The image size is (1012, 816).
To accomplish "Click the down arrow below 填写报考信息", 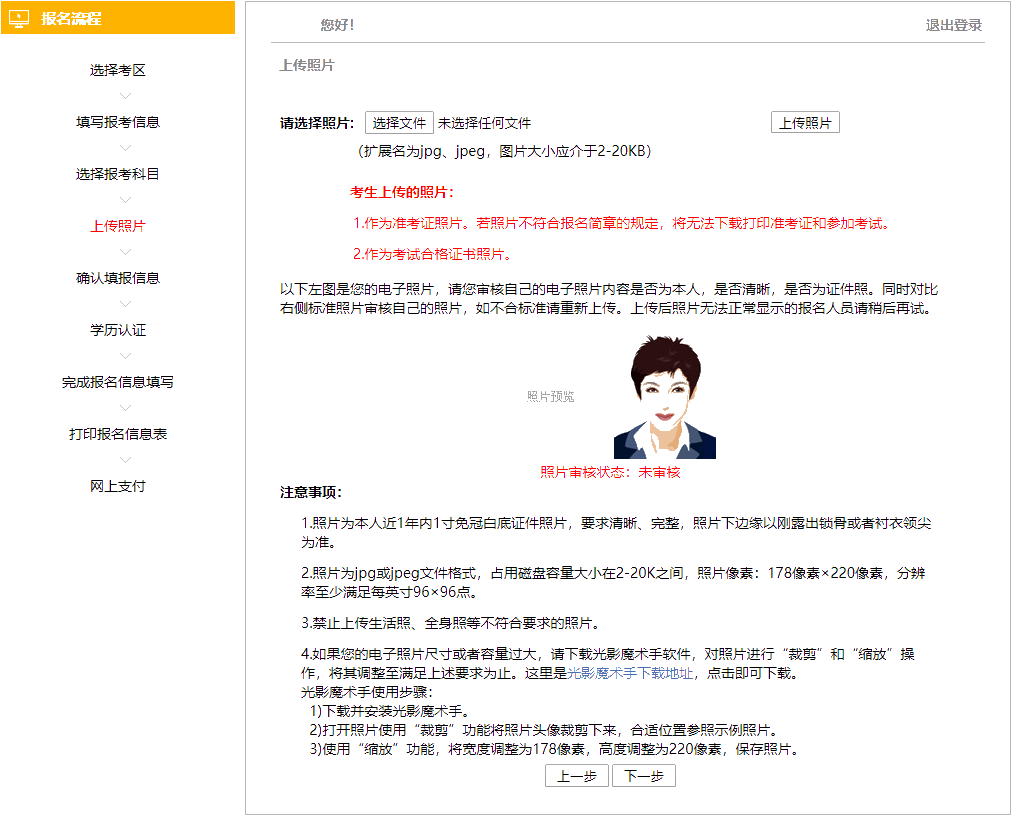I will tap(124, 147).
